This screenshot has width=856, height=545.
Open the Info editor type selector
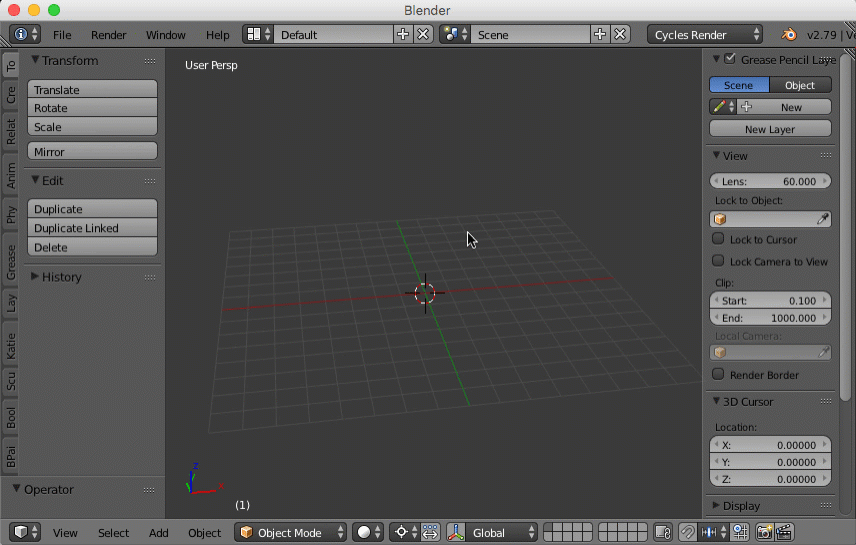(25, 34)
